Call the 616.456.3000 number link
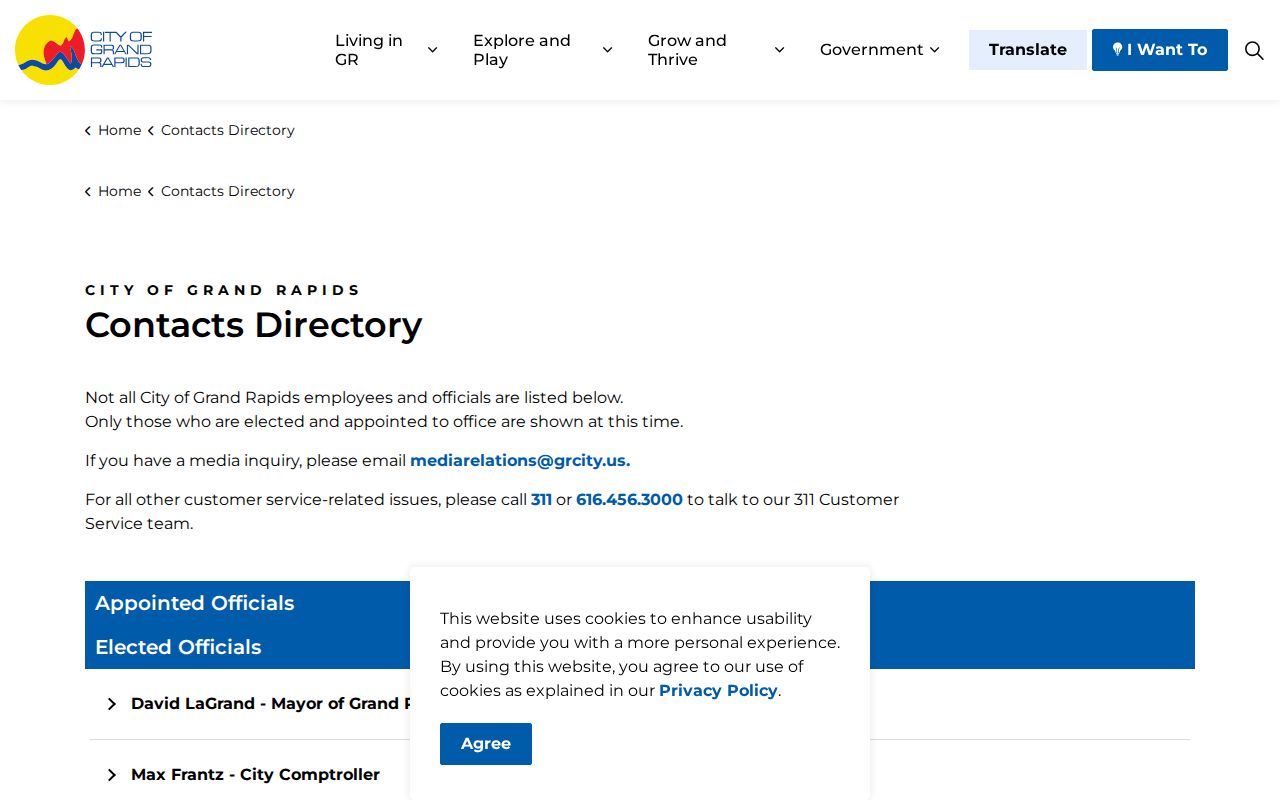 coord(629,499)
